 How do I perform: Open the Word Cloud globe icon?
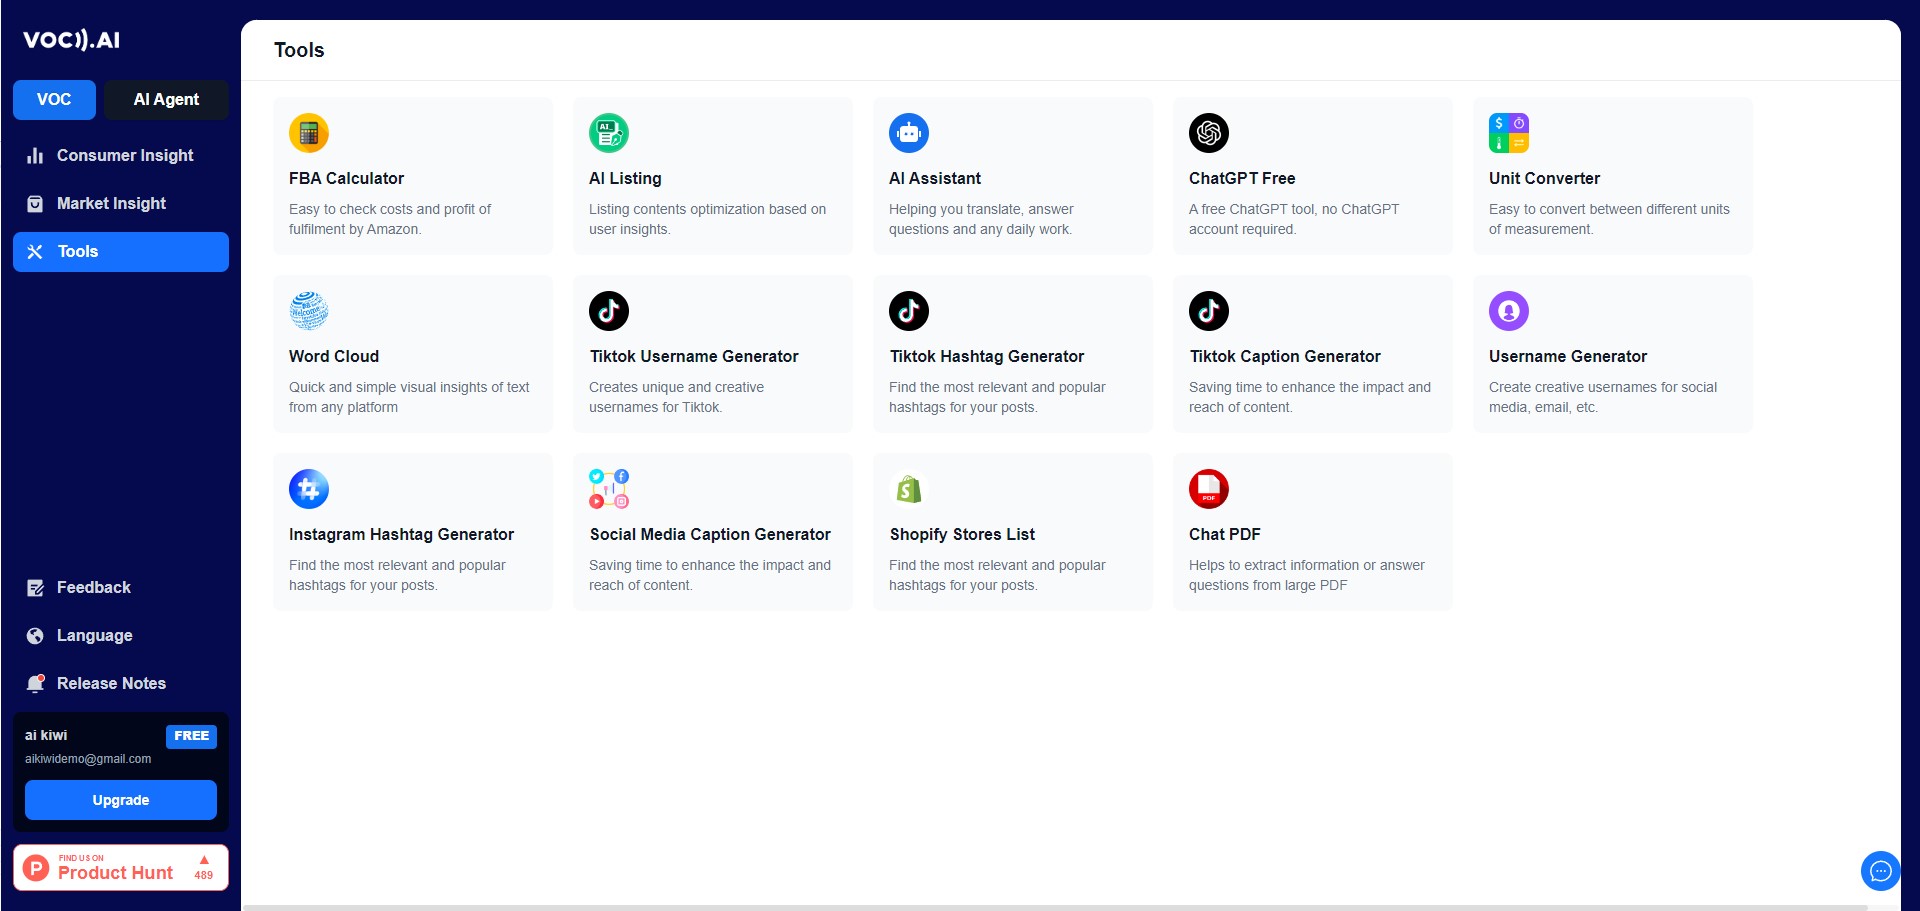pos(309,311)
